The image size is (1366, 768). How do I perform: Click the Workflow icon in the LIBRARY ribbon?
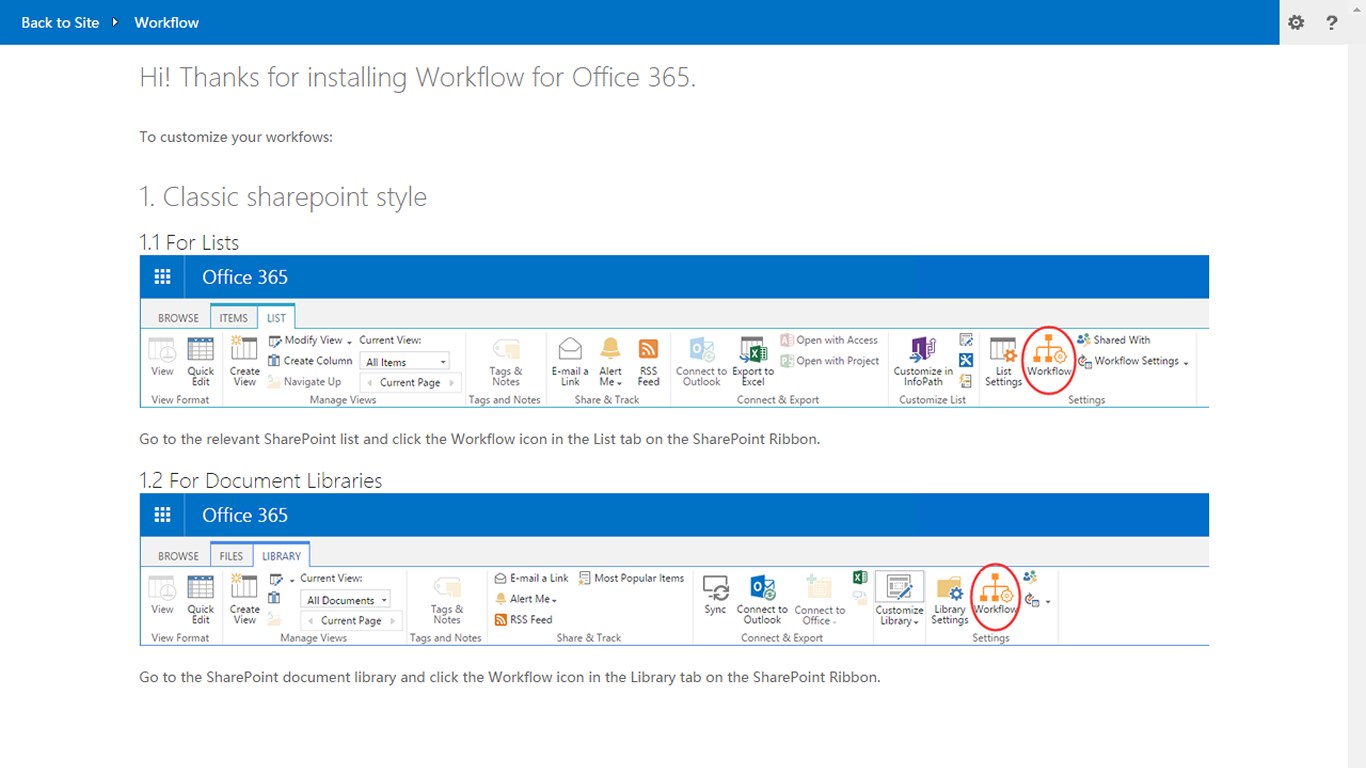click(x=995, y=596)
